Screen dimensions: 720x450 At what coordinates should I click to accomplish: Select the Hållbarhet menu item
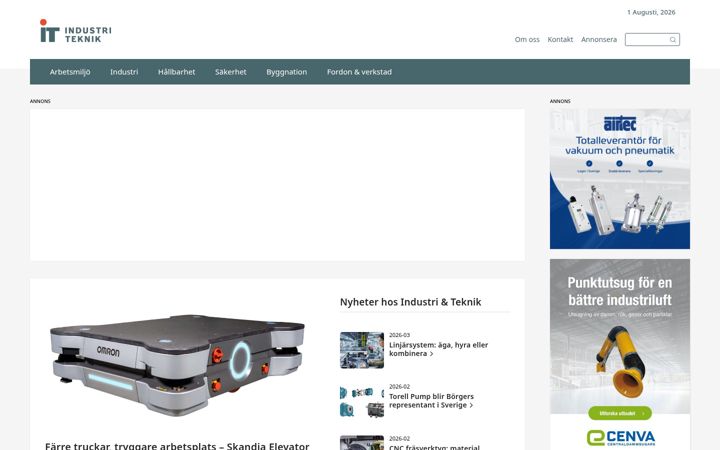176,72
